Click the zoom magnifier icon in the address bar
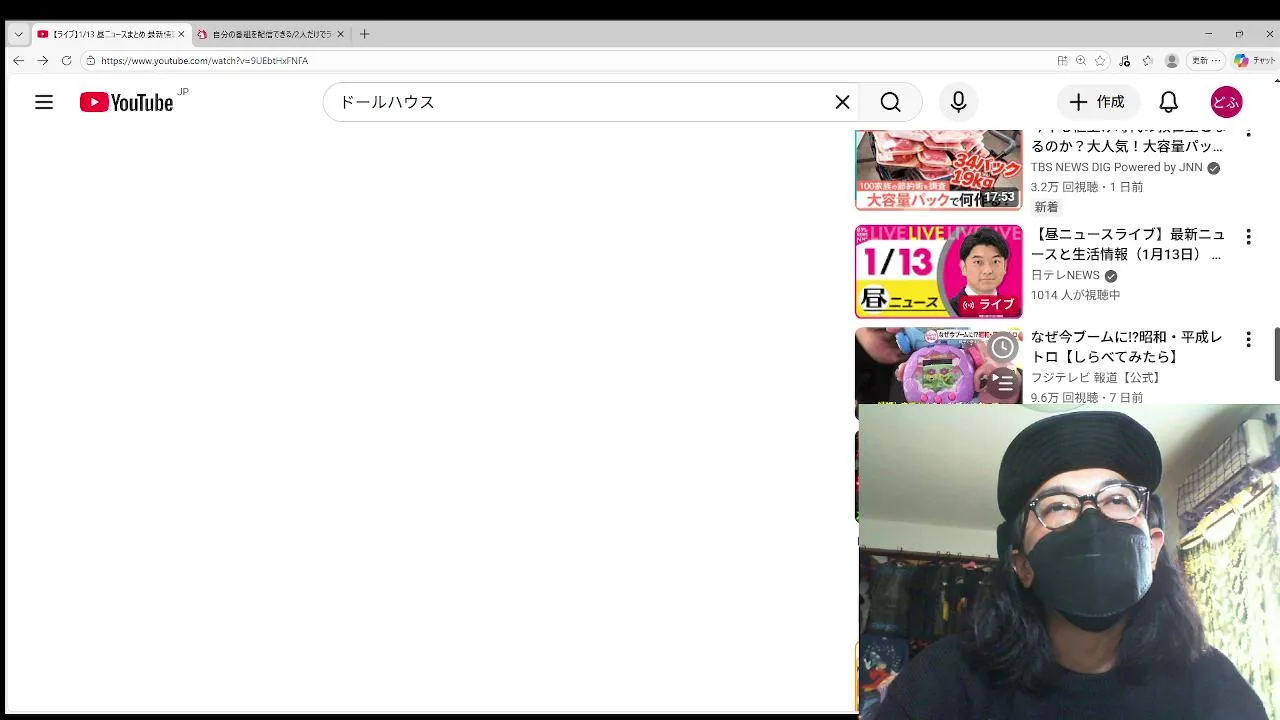This screenshot has height=720, width=1280. click(1081, 61)
